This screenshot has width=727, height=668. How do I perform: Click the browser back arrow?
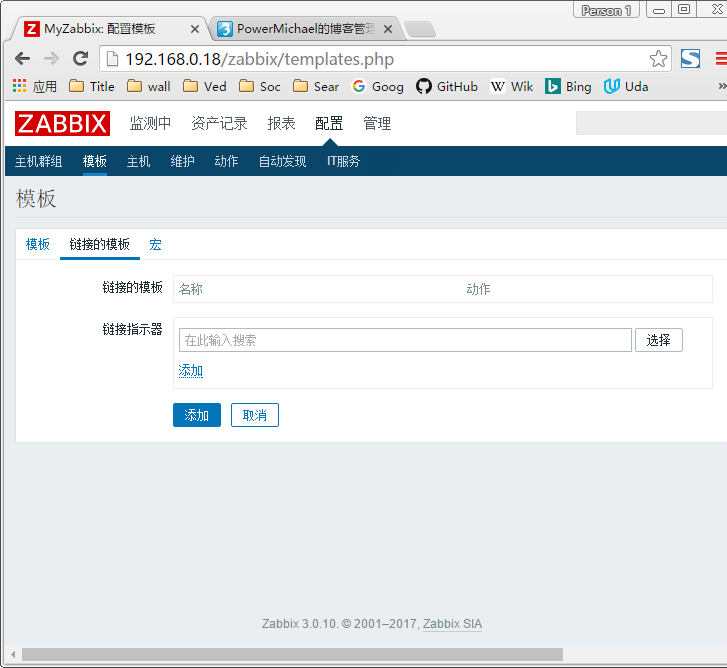22,59
